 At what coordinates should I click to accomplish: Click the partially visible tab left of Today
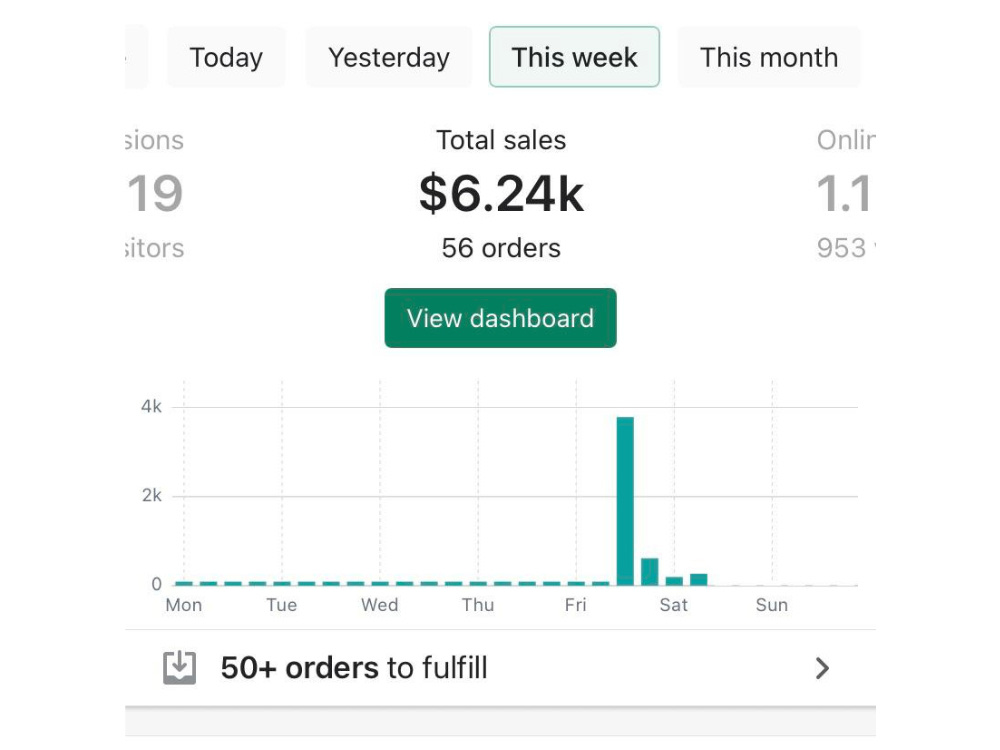click(x=136, y=57)
